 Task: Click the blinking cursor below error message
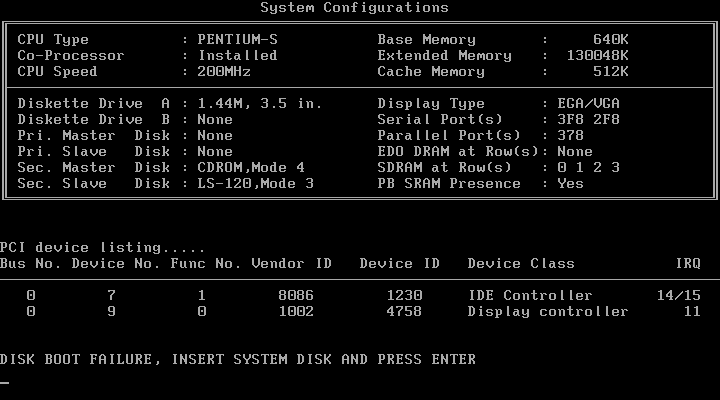pyautogui.click(x=5, y=383)
